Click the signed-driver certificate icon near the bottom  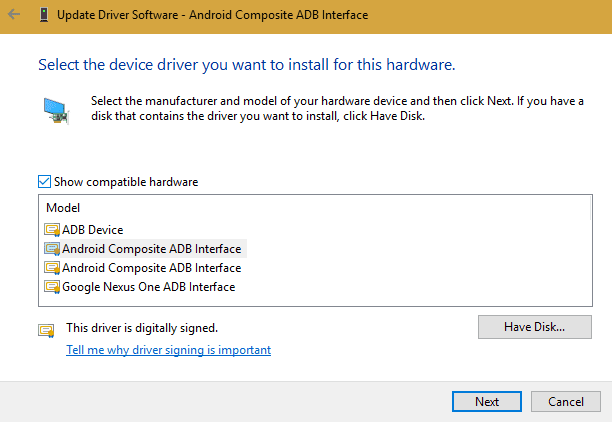click(x=46, y=331)
